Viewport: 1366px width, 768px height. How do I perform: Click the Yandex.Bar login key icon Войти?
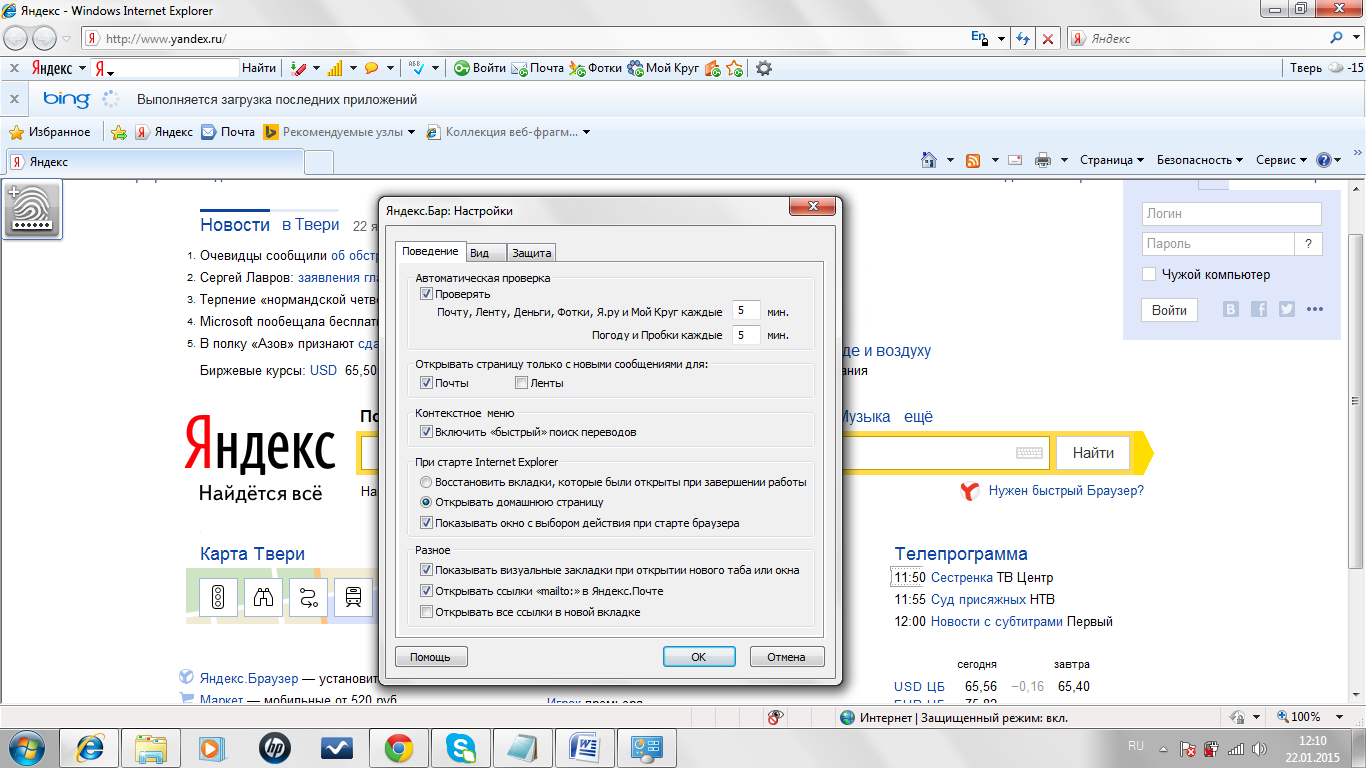(x=480, y=68)
